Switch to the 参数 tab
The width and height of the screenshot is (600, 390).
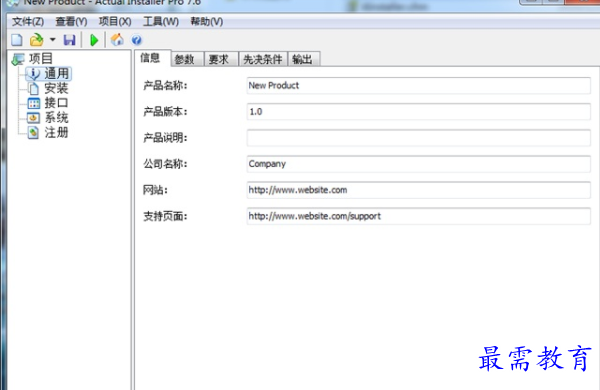188,59
